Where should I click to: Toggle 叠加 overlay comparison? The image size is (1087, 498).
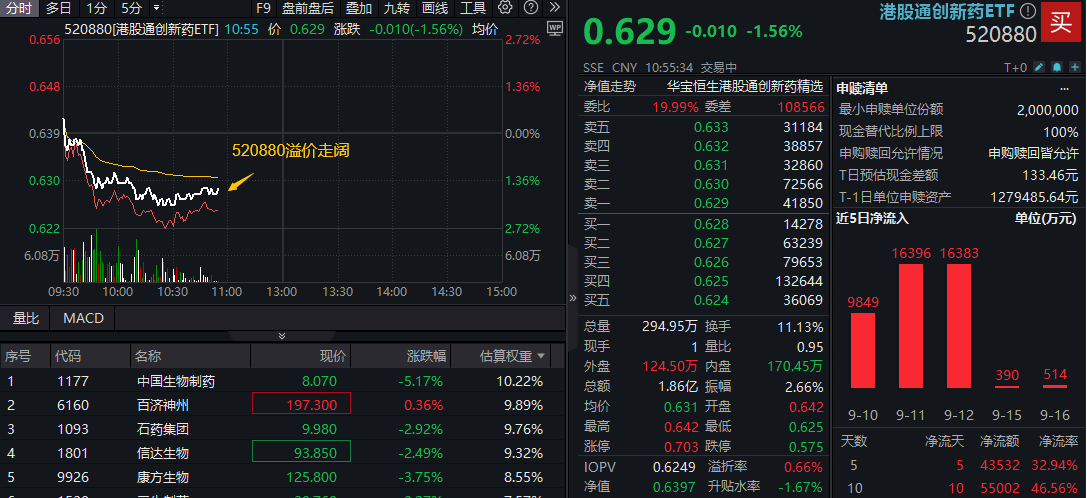click(x=358, y=8)
